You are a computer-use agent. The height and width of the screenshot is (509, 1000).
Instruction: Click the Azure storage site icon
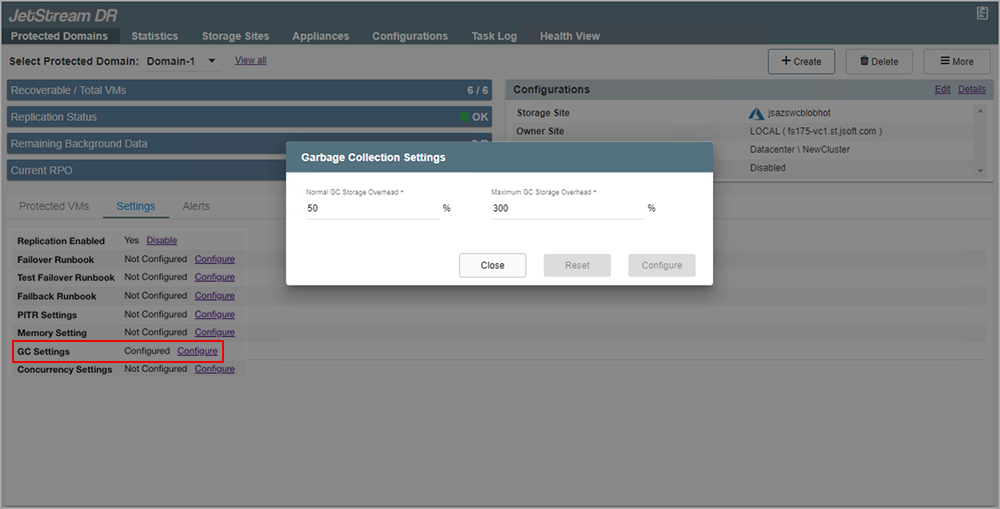point(756,113)
